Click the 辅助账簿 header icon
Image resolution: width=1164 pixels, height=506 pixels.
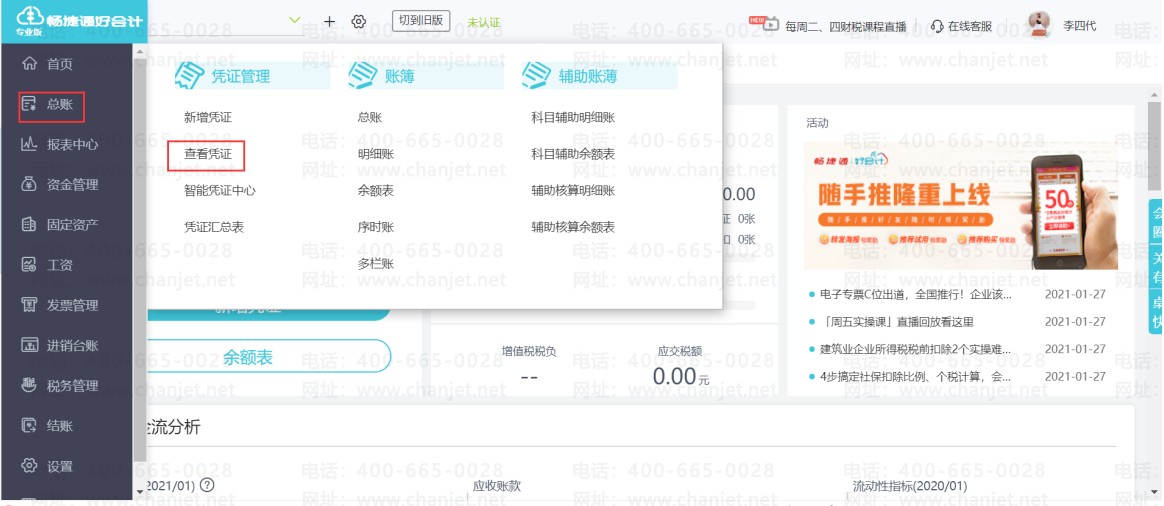(537, 75)
